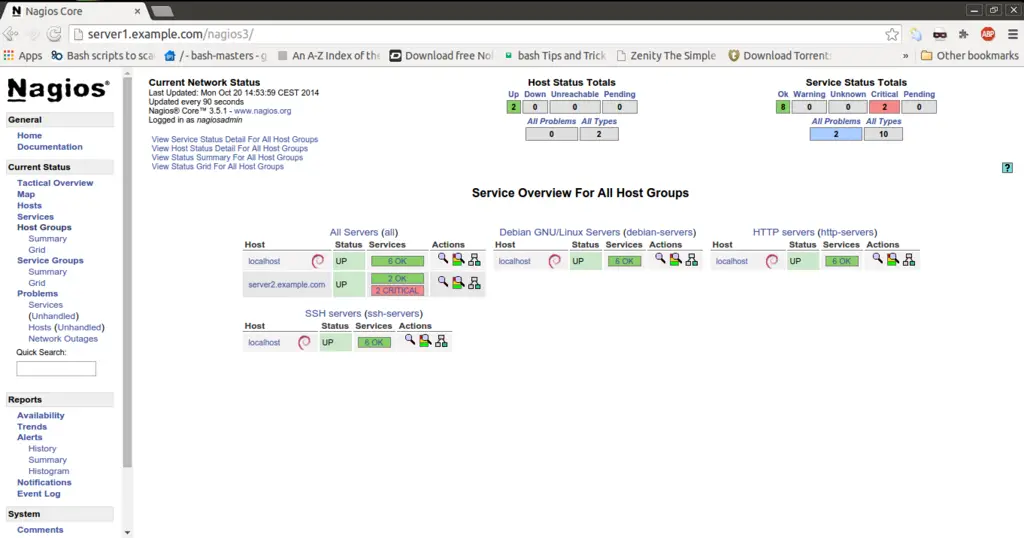Bookmark this page with the star icon

click(891, 35)
